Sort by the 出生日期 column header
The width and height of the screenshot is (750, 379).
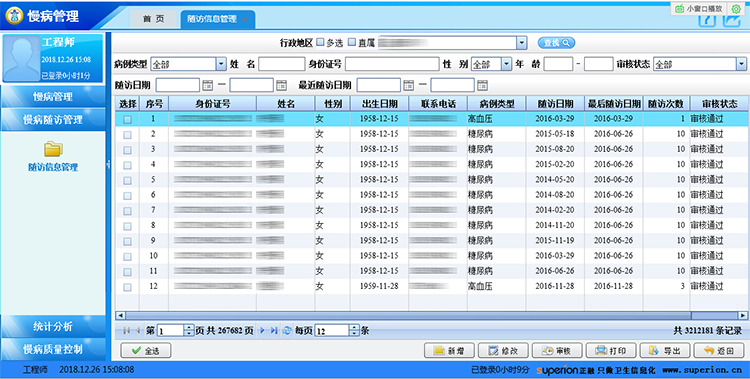379,104
